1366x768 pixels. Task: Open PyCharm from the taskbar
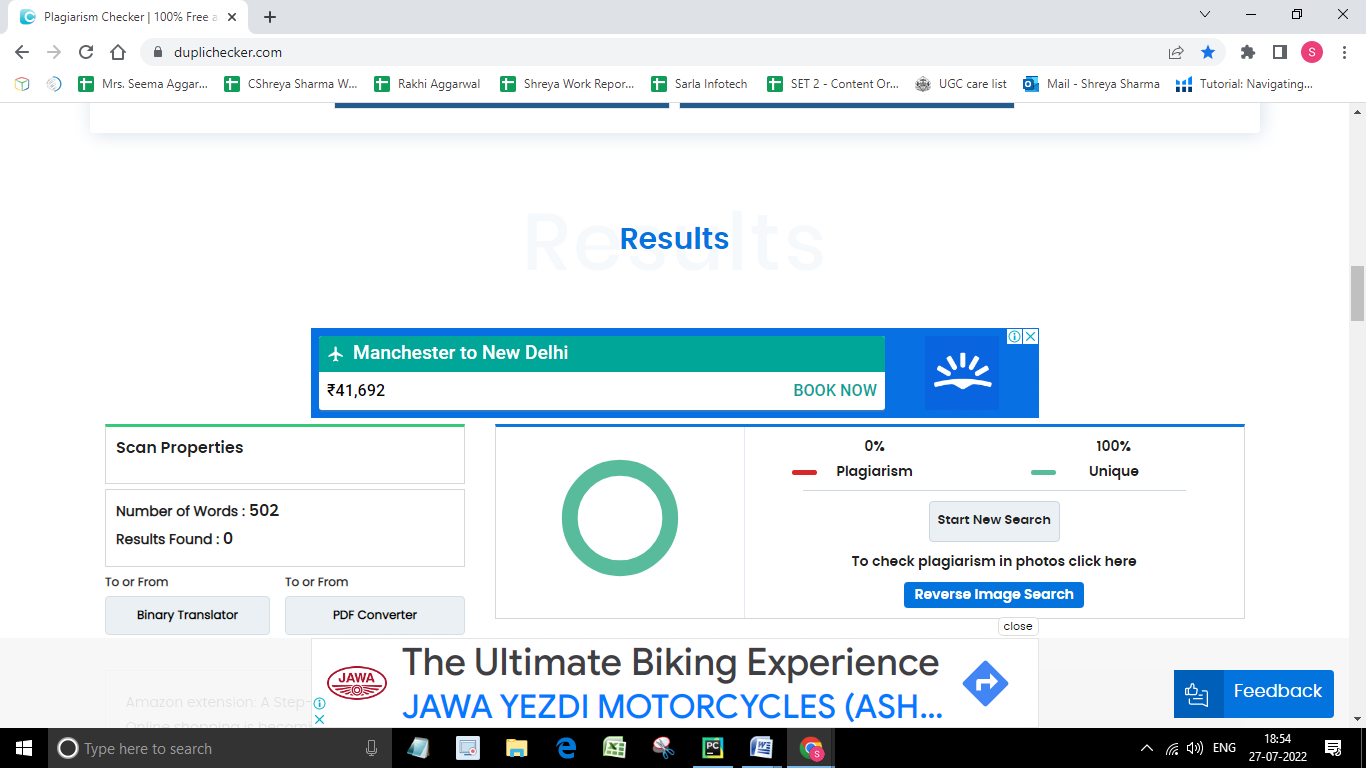tap(713, 748)
